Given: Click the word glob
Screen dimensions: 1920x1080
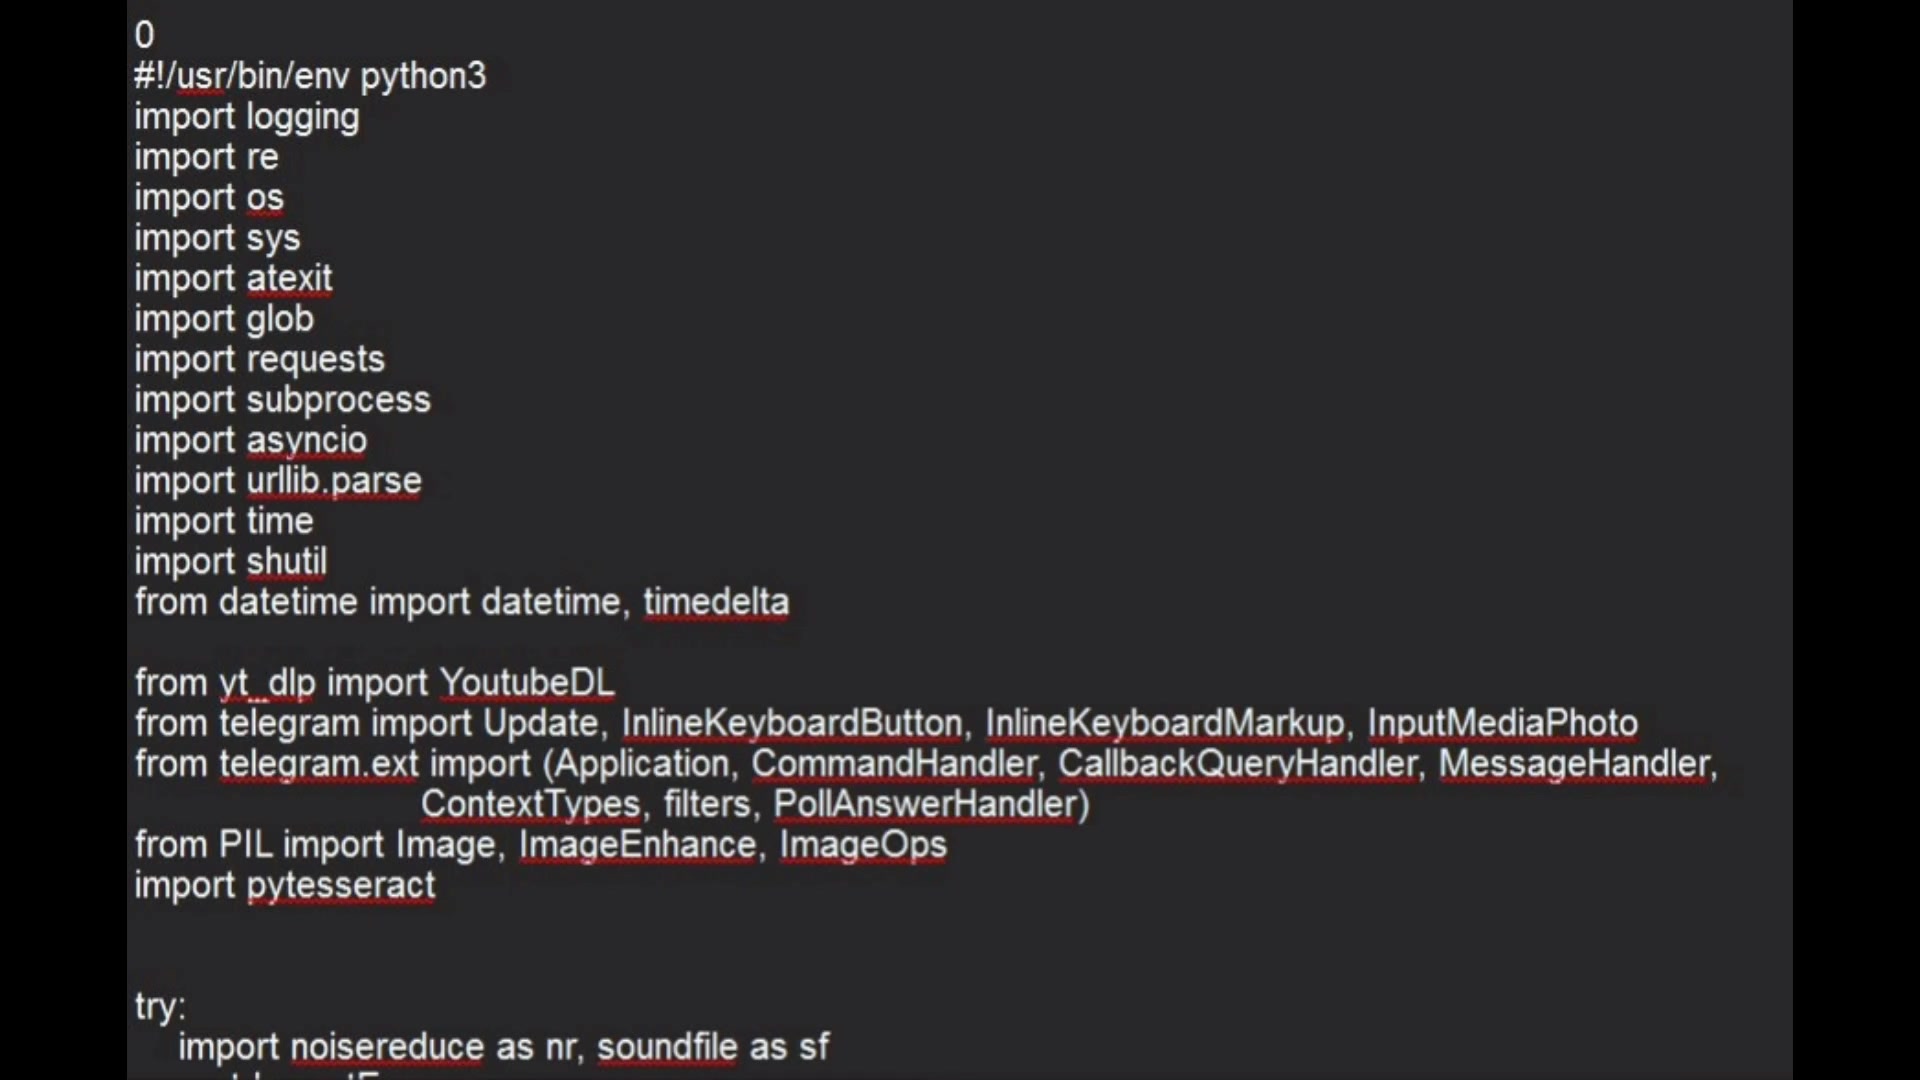Looking at the screenshot, I should 280,320.
